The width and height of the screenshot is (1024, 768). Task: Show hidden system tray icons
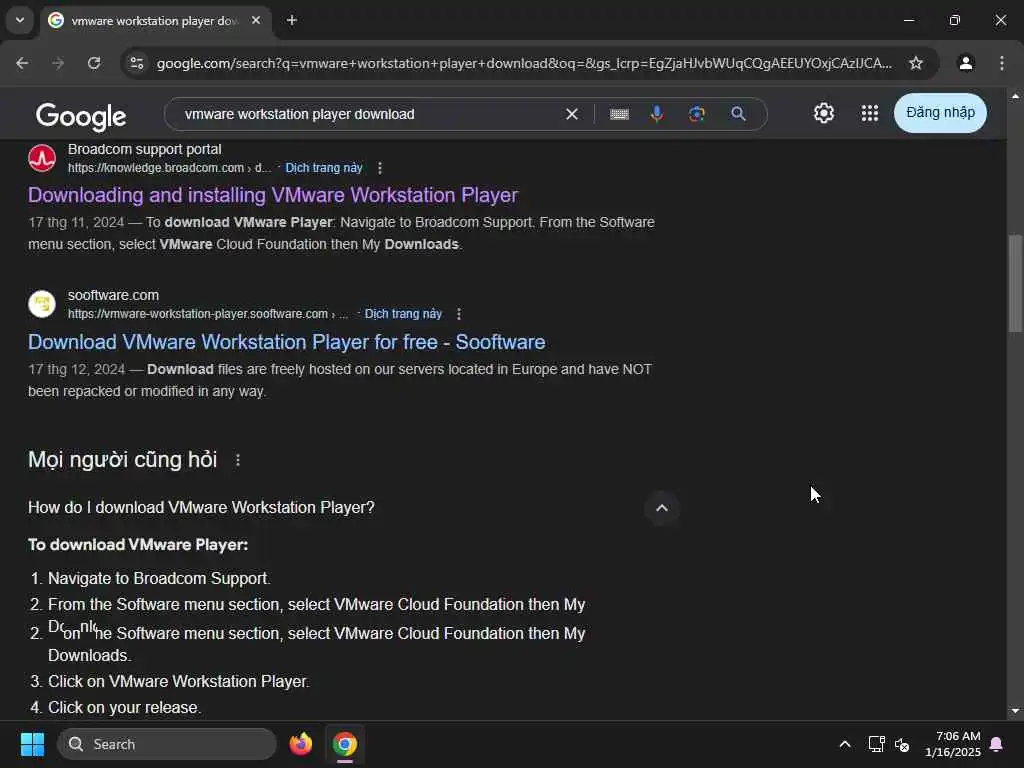(844, 744)
